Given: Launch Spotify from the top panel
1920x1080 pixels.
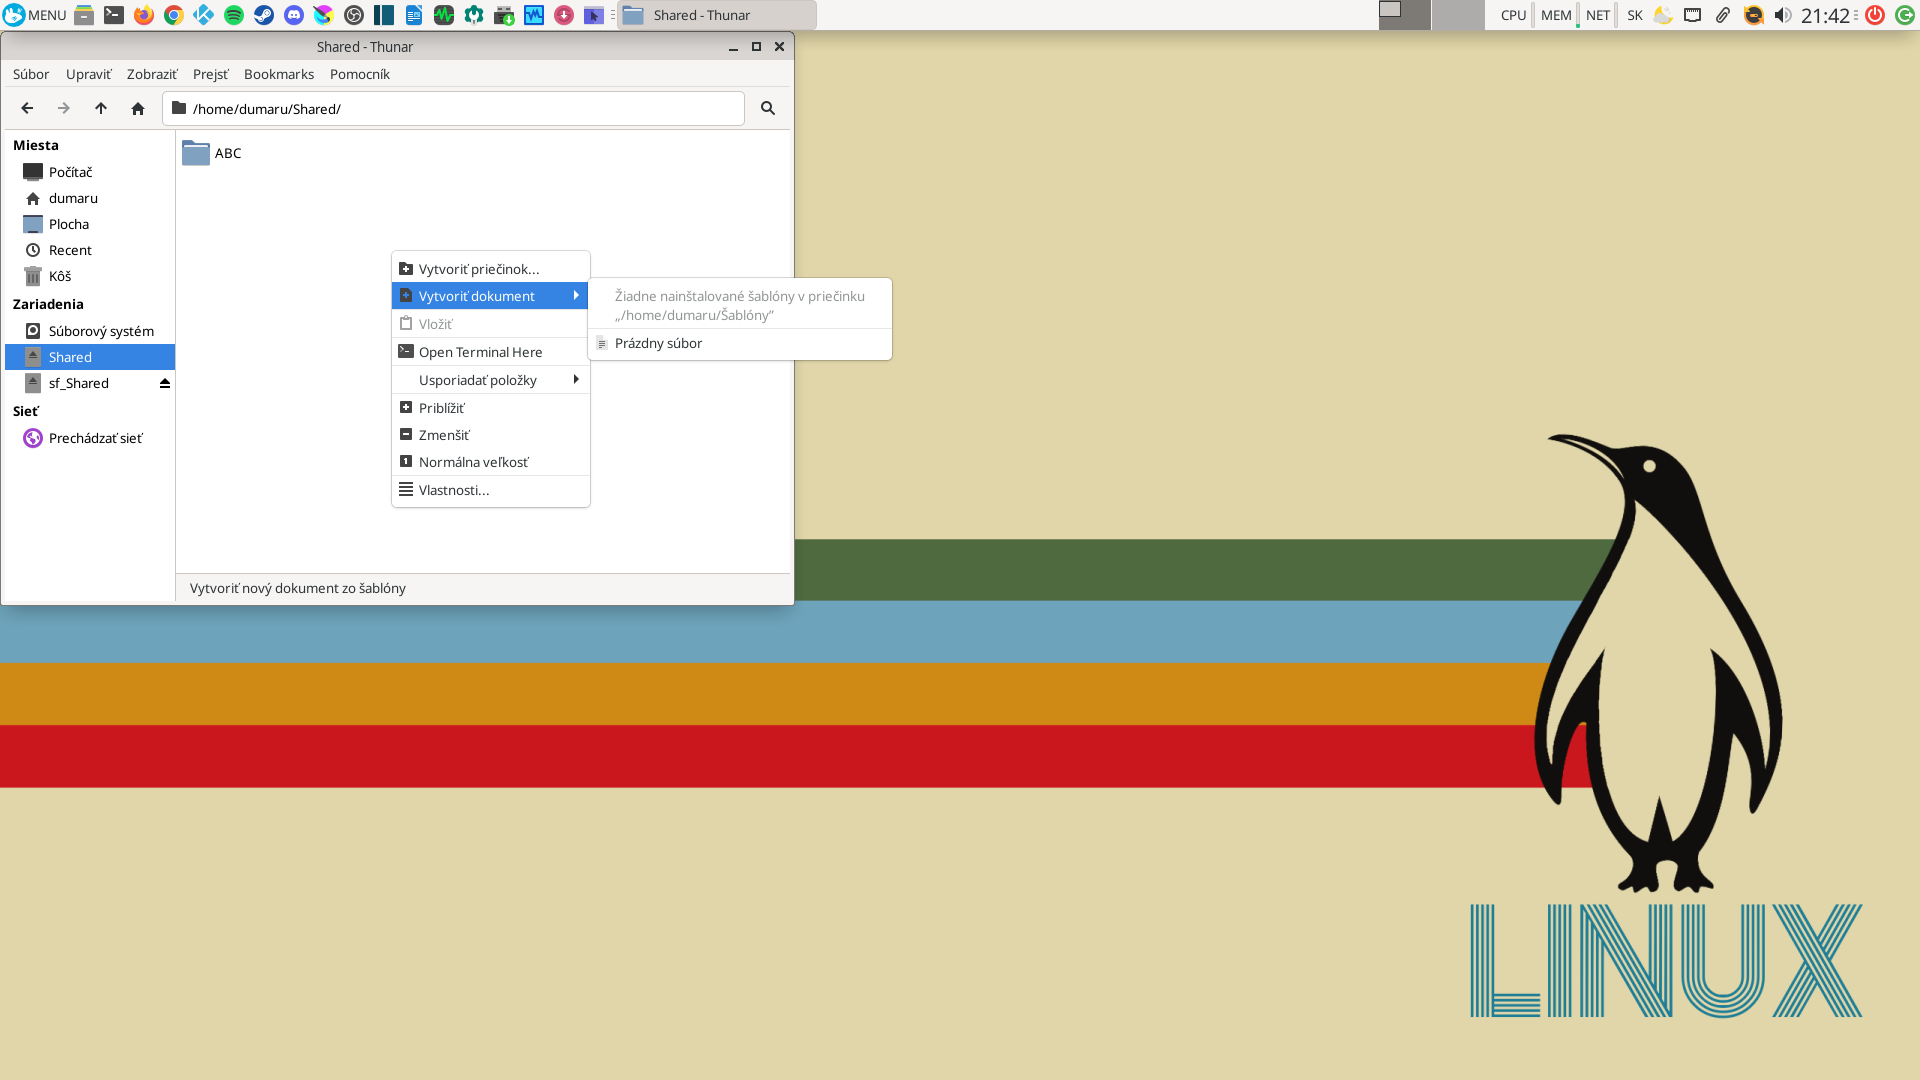Looking at the screenshot, I should (x=234, y=15).
